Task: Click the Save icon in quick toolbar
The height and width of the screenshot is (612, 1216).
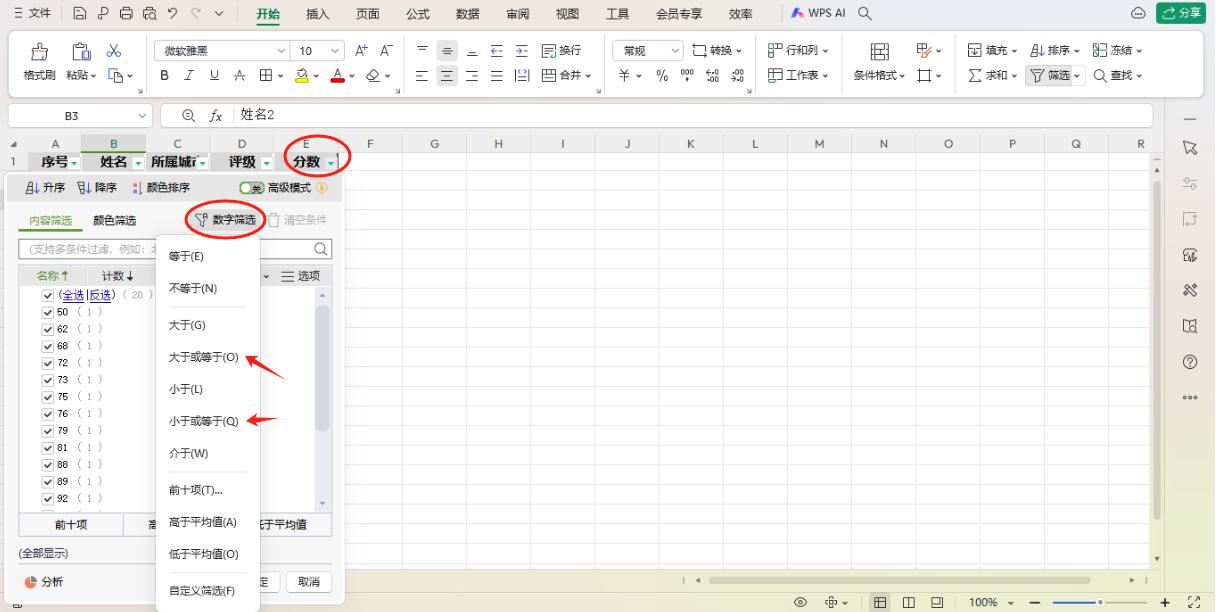Action: tap(82, 13)
